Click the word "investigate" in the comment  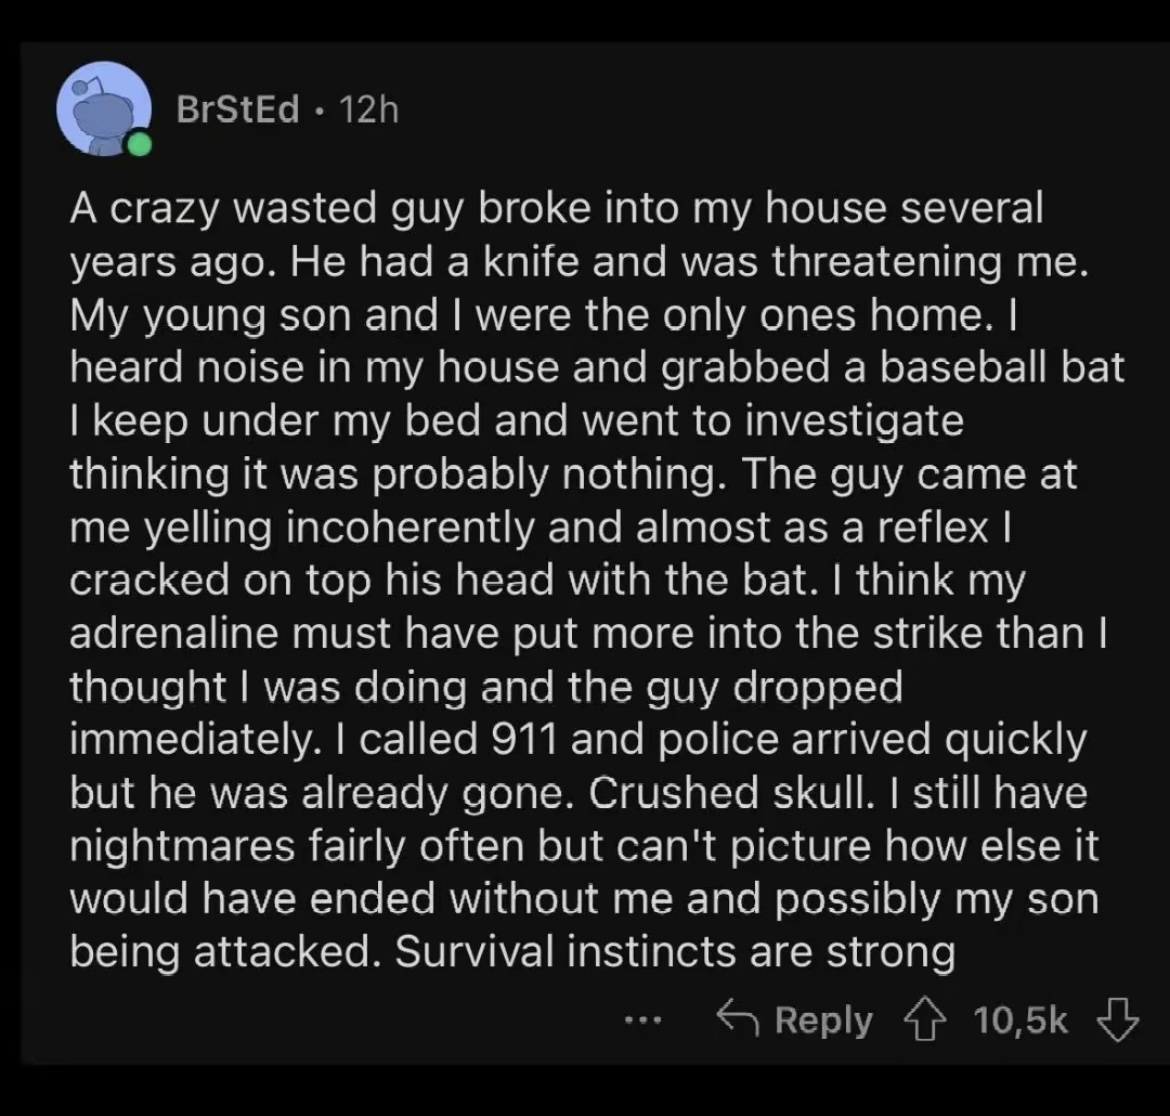coord(855,421)
